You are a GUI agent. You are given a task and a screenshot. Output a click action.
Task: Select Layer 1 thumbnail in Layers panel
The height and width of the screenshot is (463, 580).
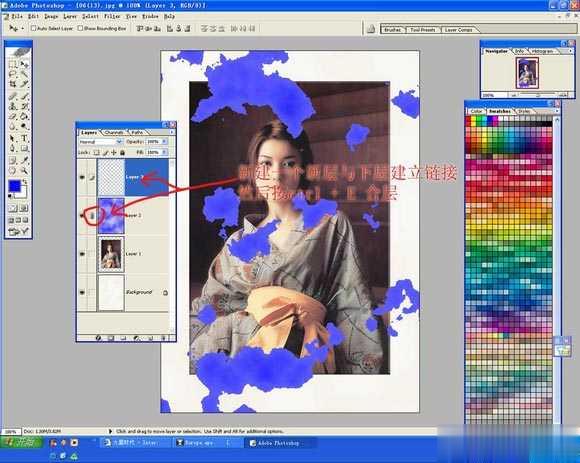click(111, 254)
